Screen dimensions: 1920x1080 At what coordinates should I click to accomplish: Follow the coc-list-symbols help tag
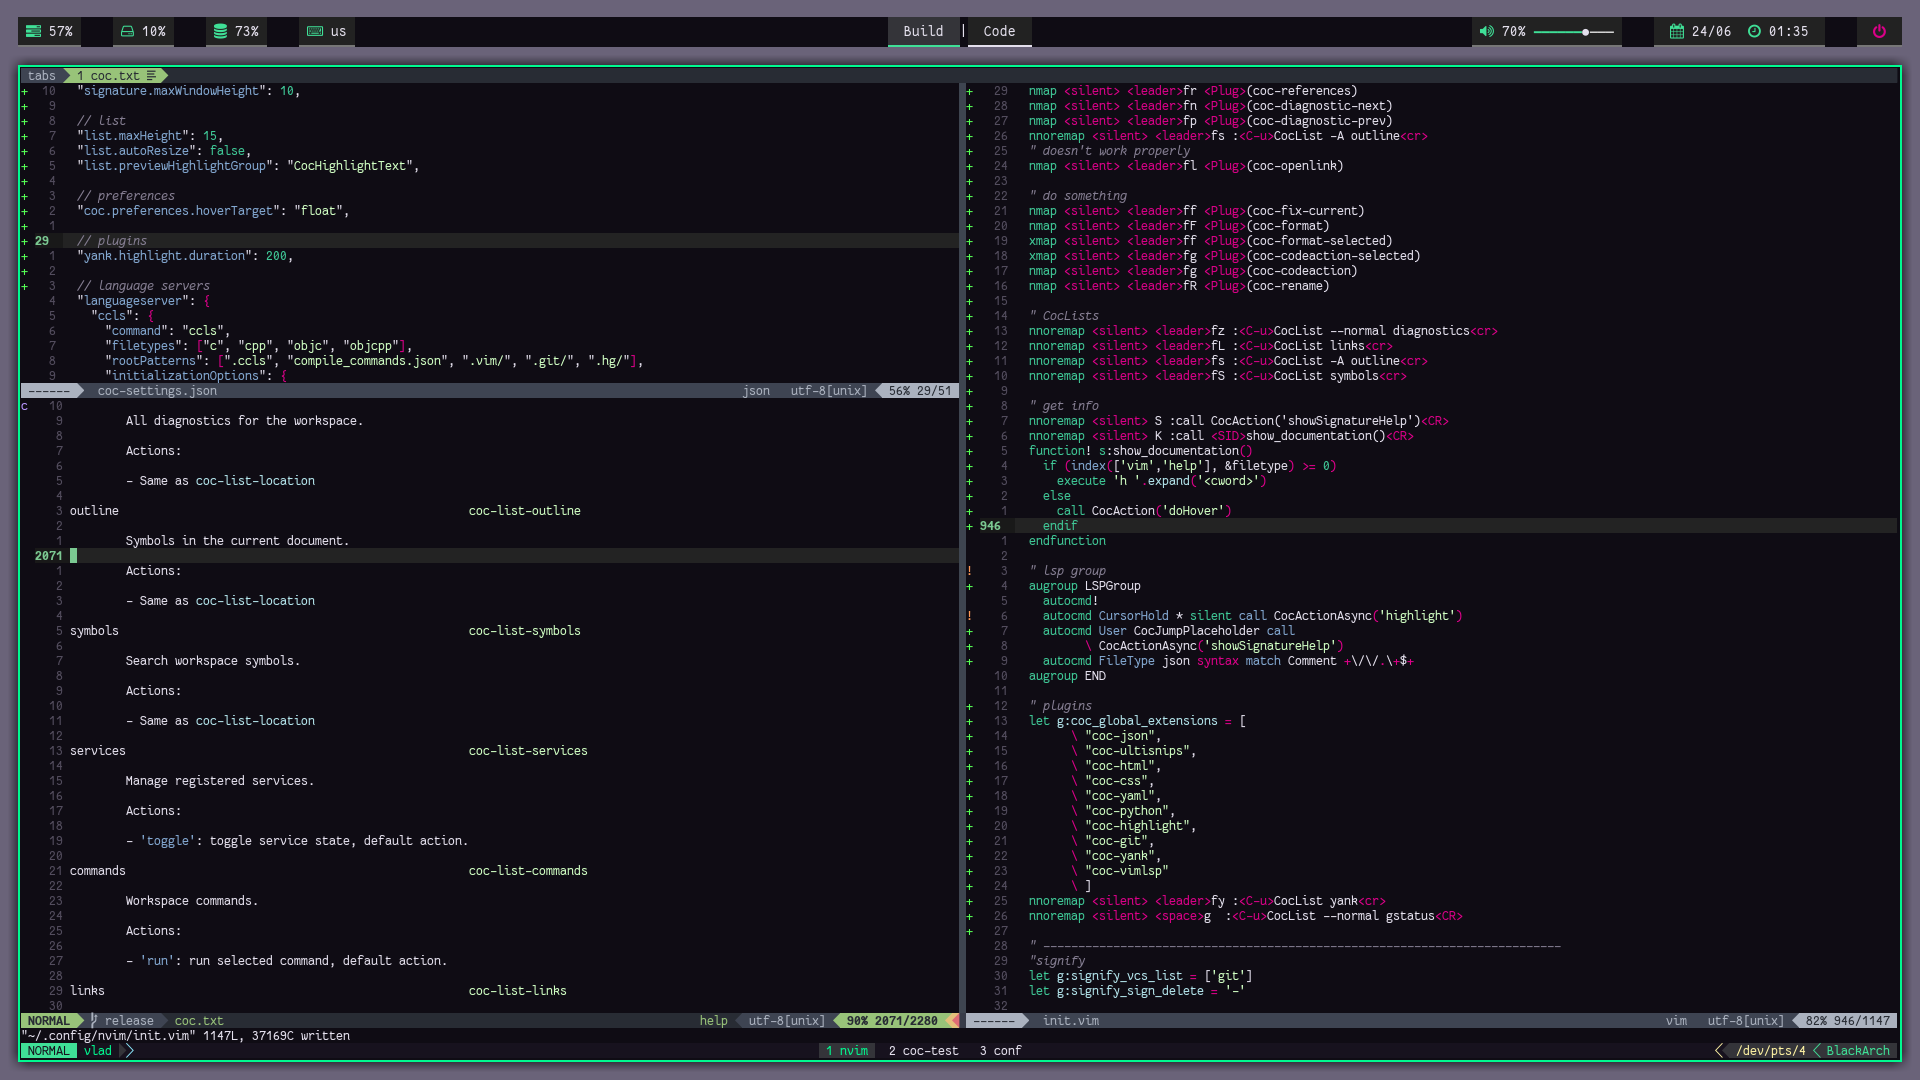(x=524, y=631)
